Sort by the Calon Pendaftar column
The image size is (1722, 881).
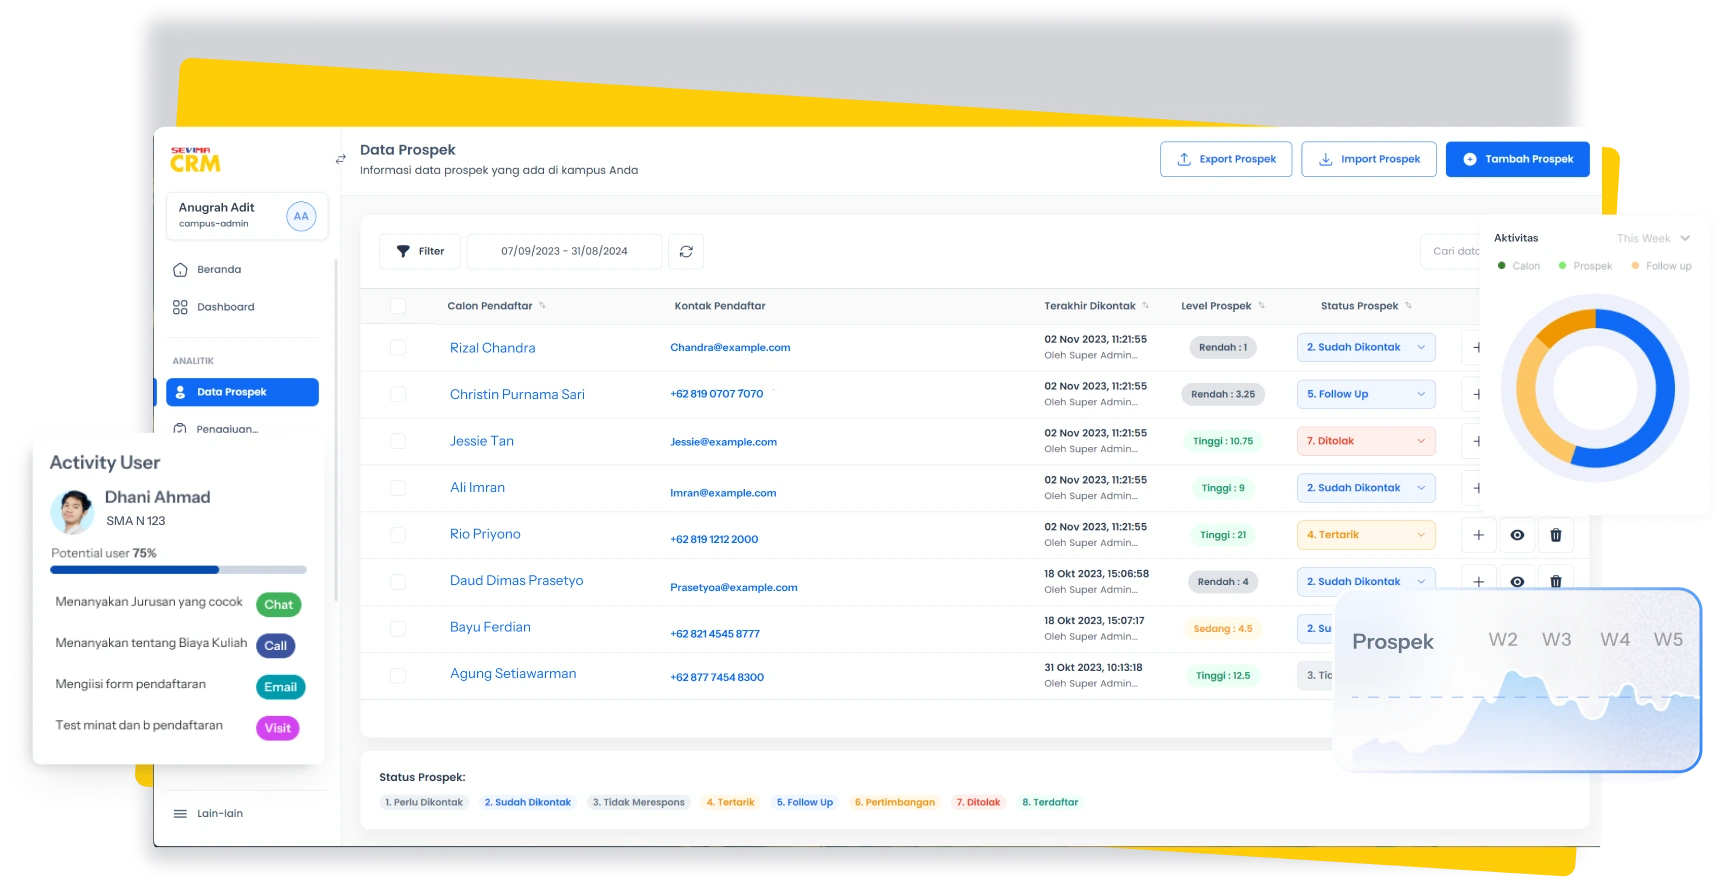(x=543, y=306)
